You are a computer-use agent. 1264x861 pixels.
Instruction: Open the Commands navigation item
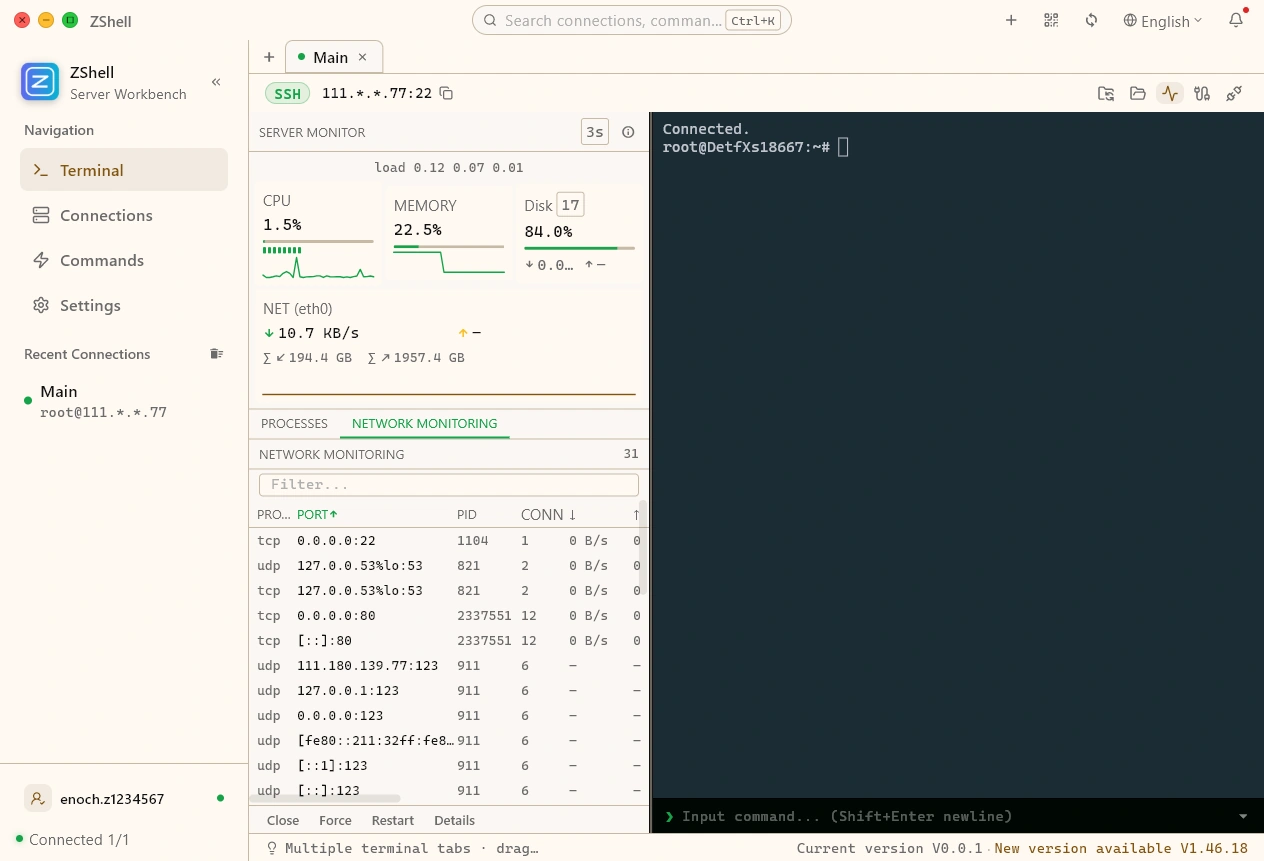(124, 260)
